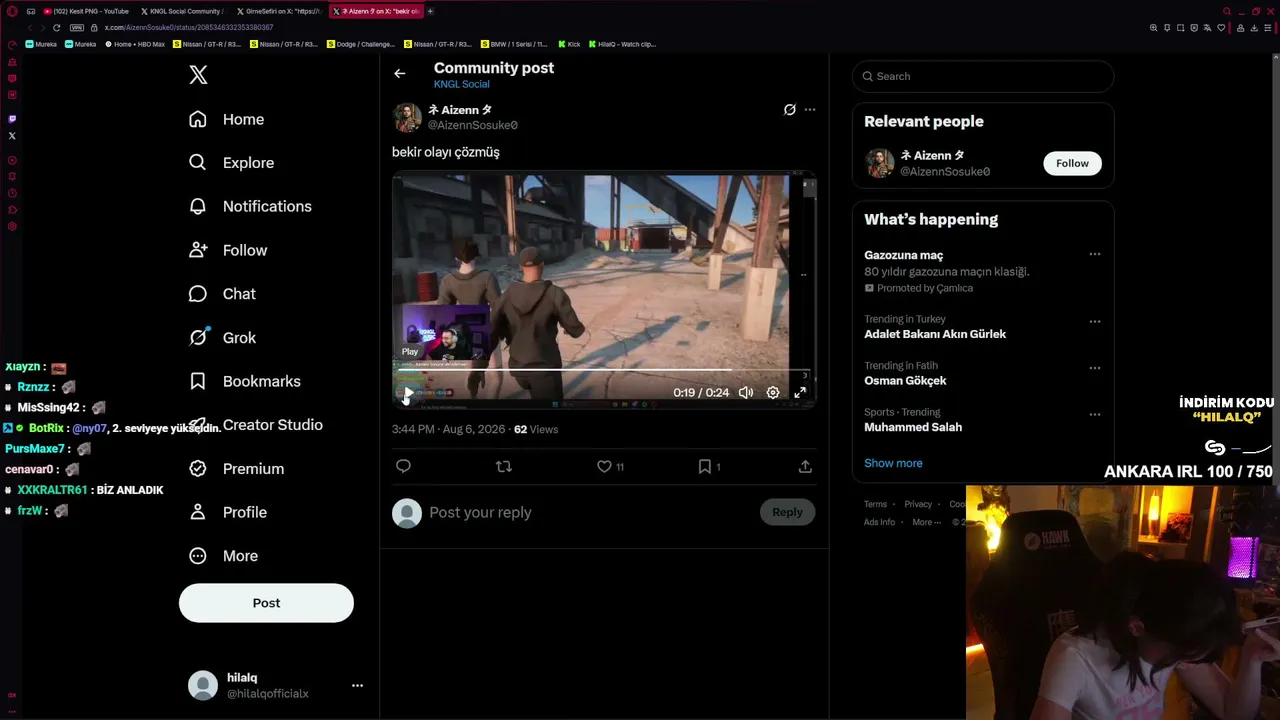The height and width of the screenshot is (720, 1280).
Task: Switch to the Kesit PNG YouTube tab
Action: [x=86, y=11]
